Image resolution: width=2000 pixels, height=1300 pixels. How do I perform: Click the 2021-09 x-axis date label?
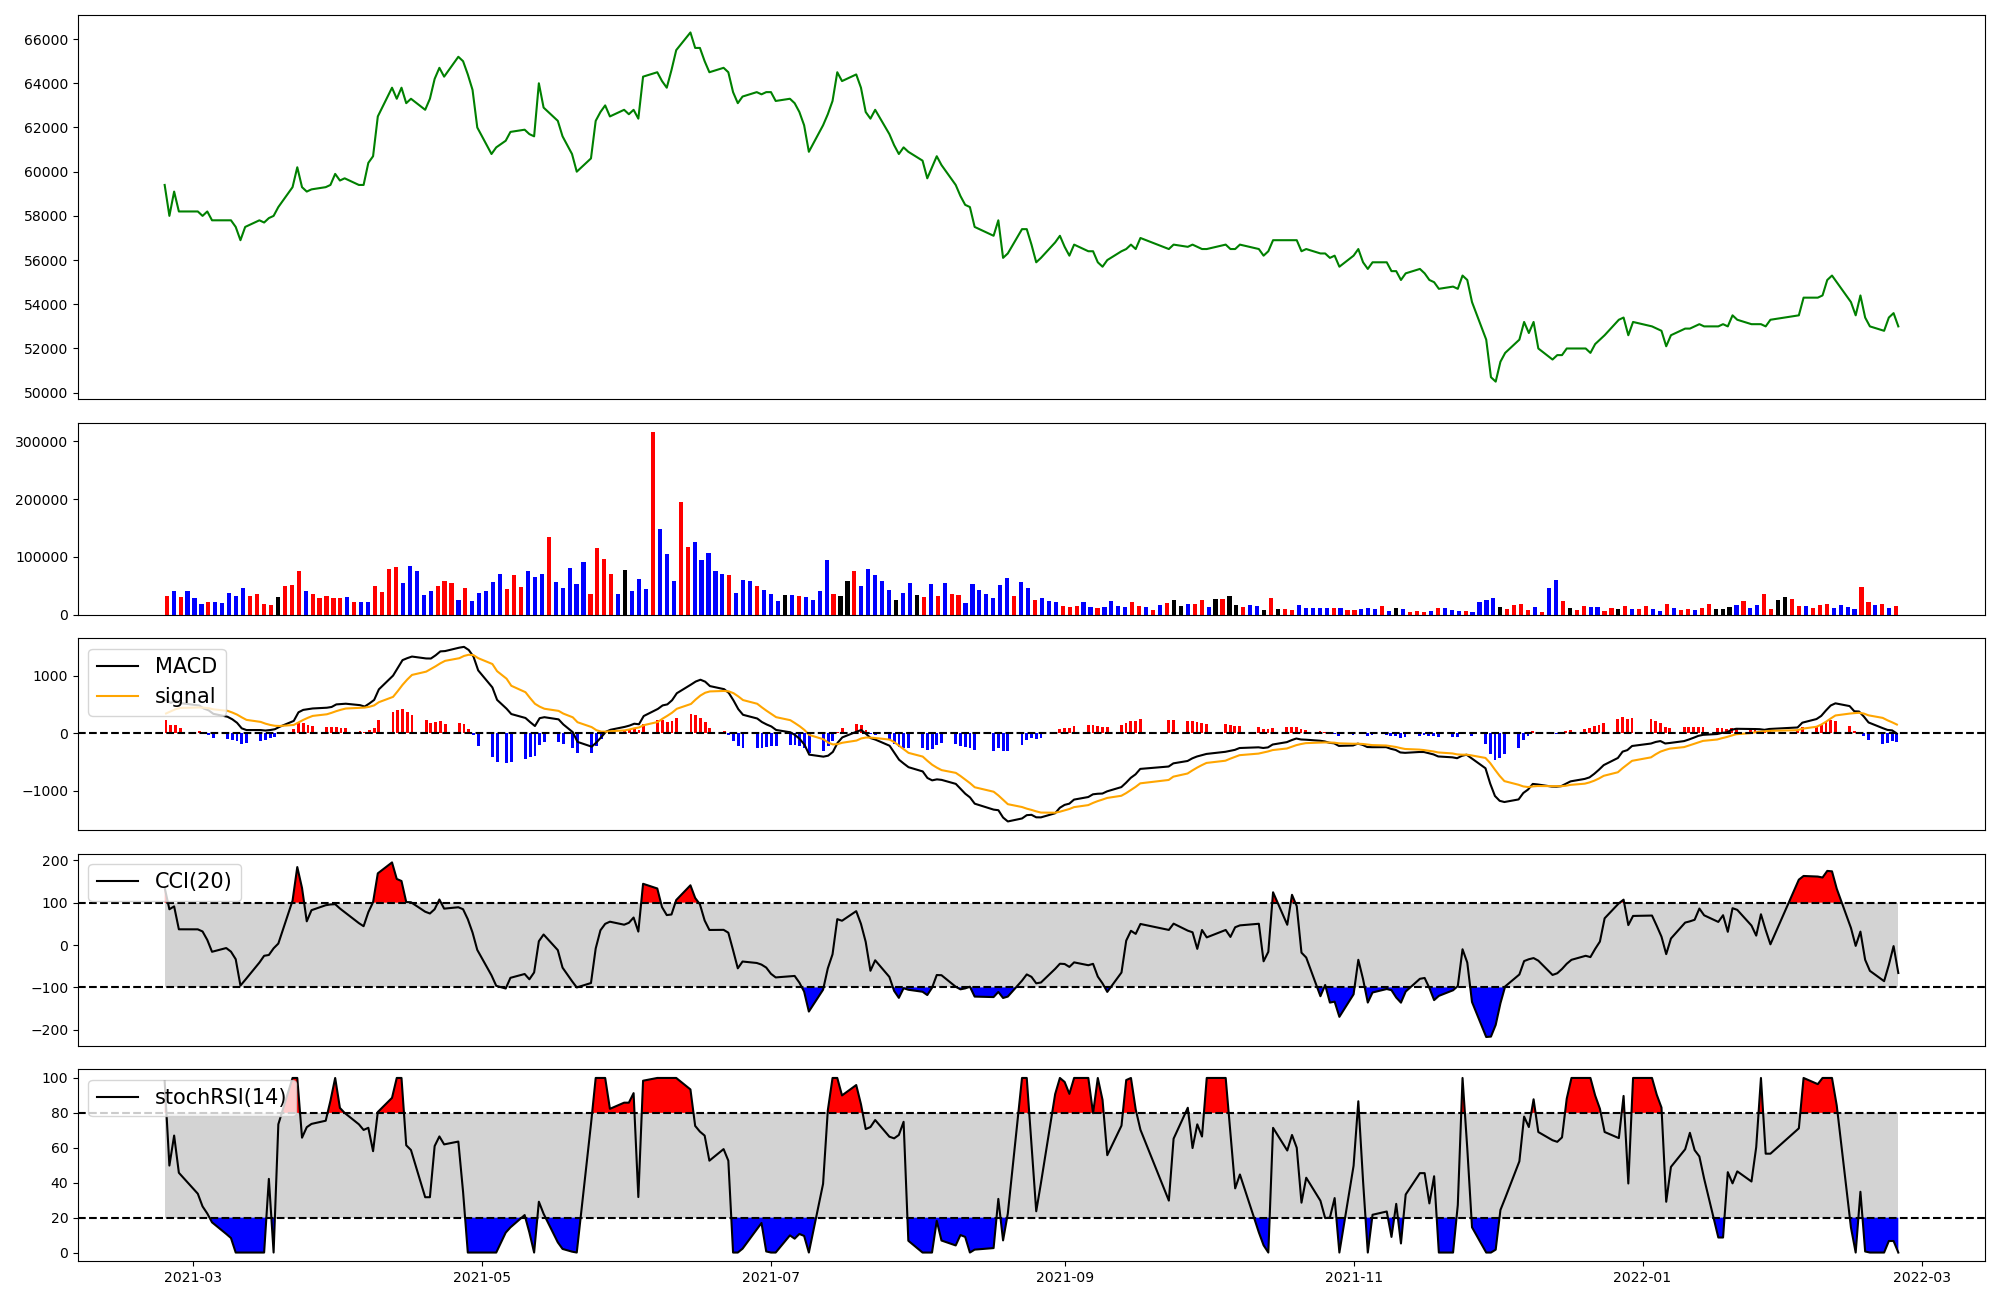(1065, 1277)
